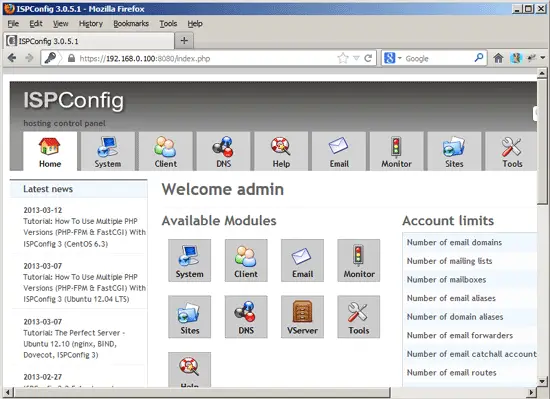Open the System tab in top navigation
Screen dimensions: 550x399
click(108, 151)
